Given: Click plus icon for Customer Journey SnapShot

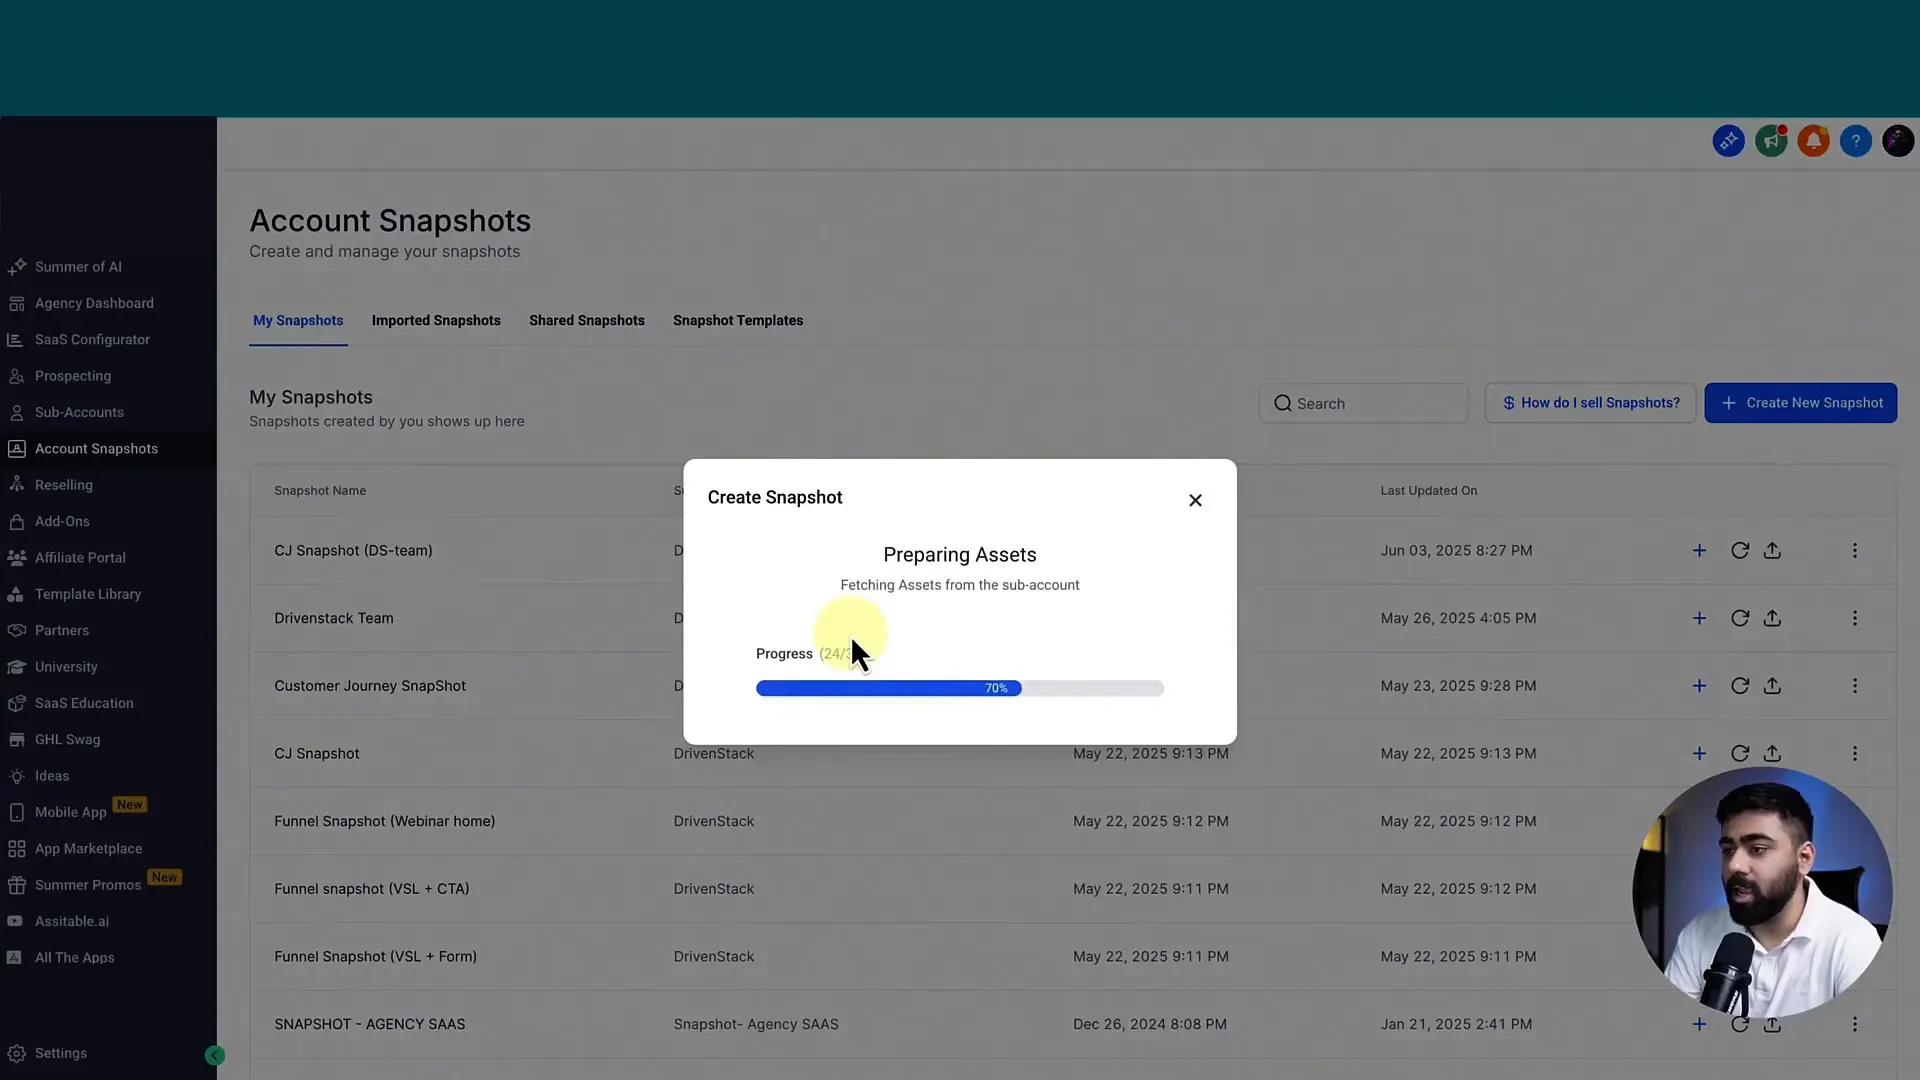Looking at the screenshot, I should pyautogui.click(x=1699, y=686).
